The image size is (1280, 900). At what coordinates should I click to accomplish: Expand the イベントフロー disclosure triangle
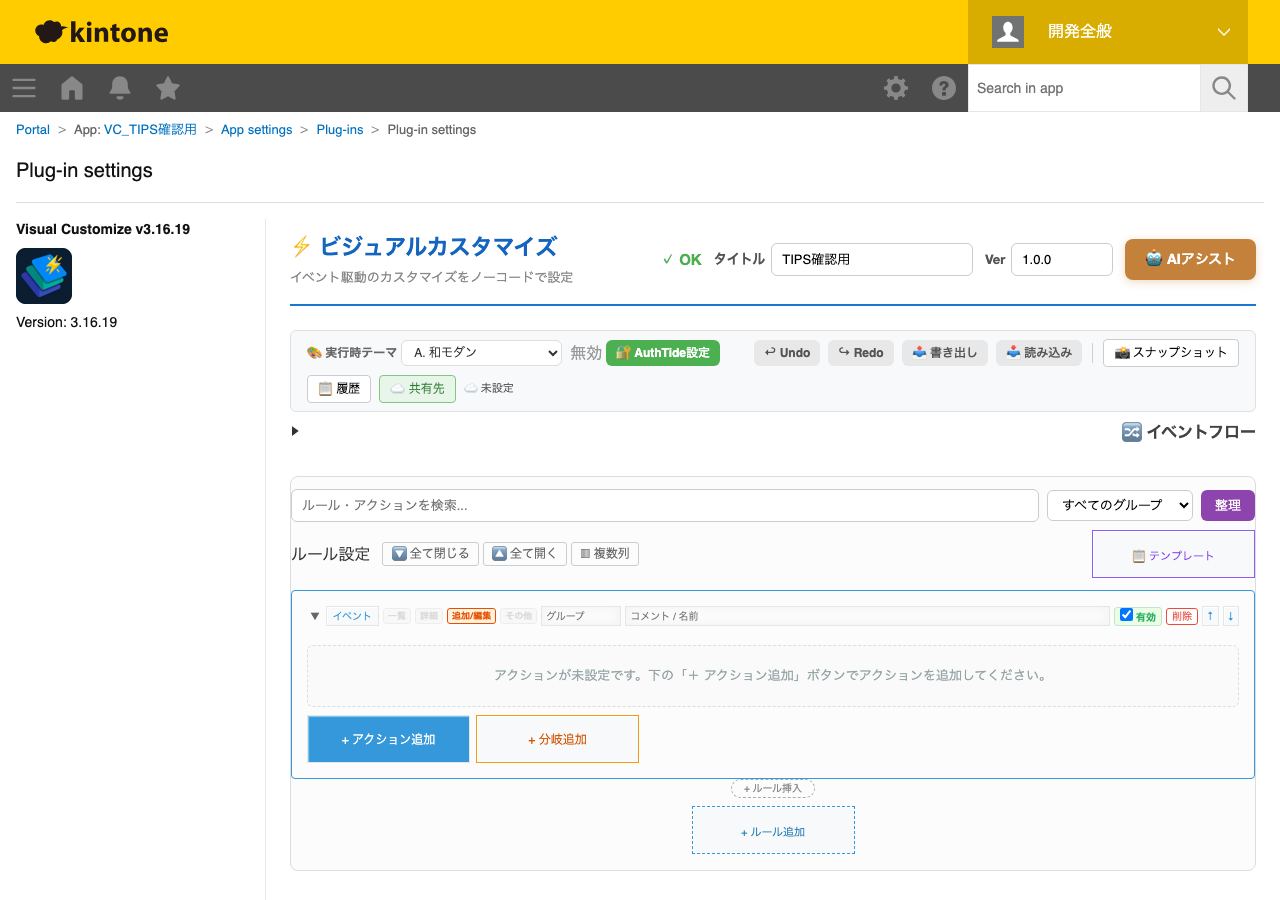click(x=295, y=431)
